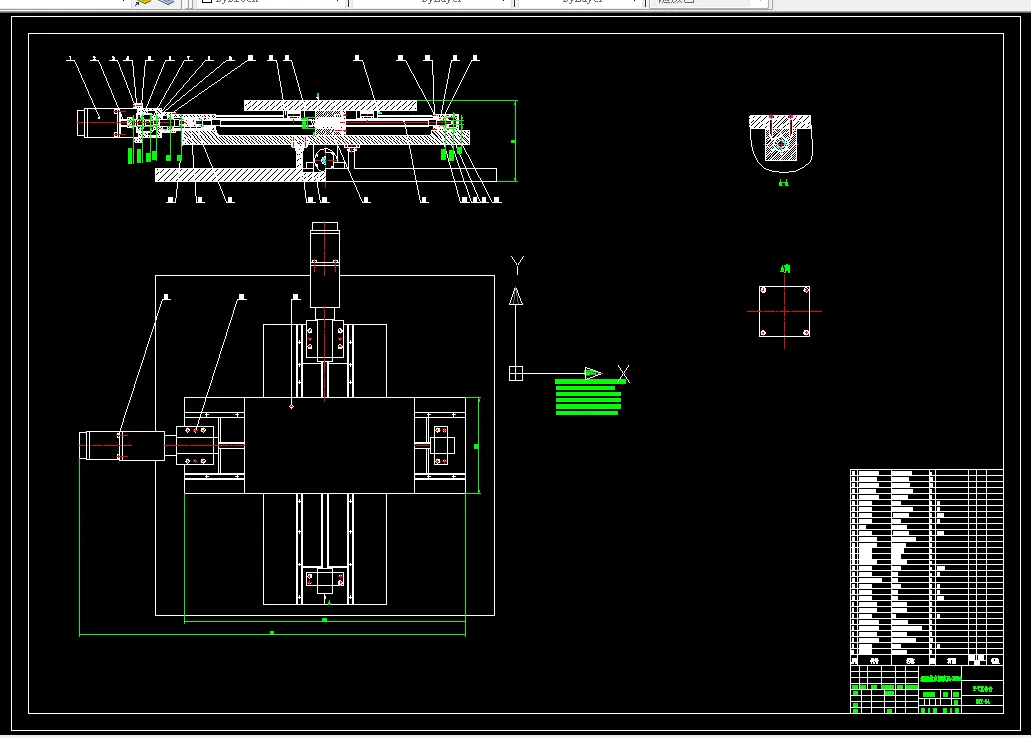The image size is (1031, 738).
Task: Select the left bearing block in plan view
Action: [x=196, y=445]
